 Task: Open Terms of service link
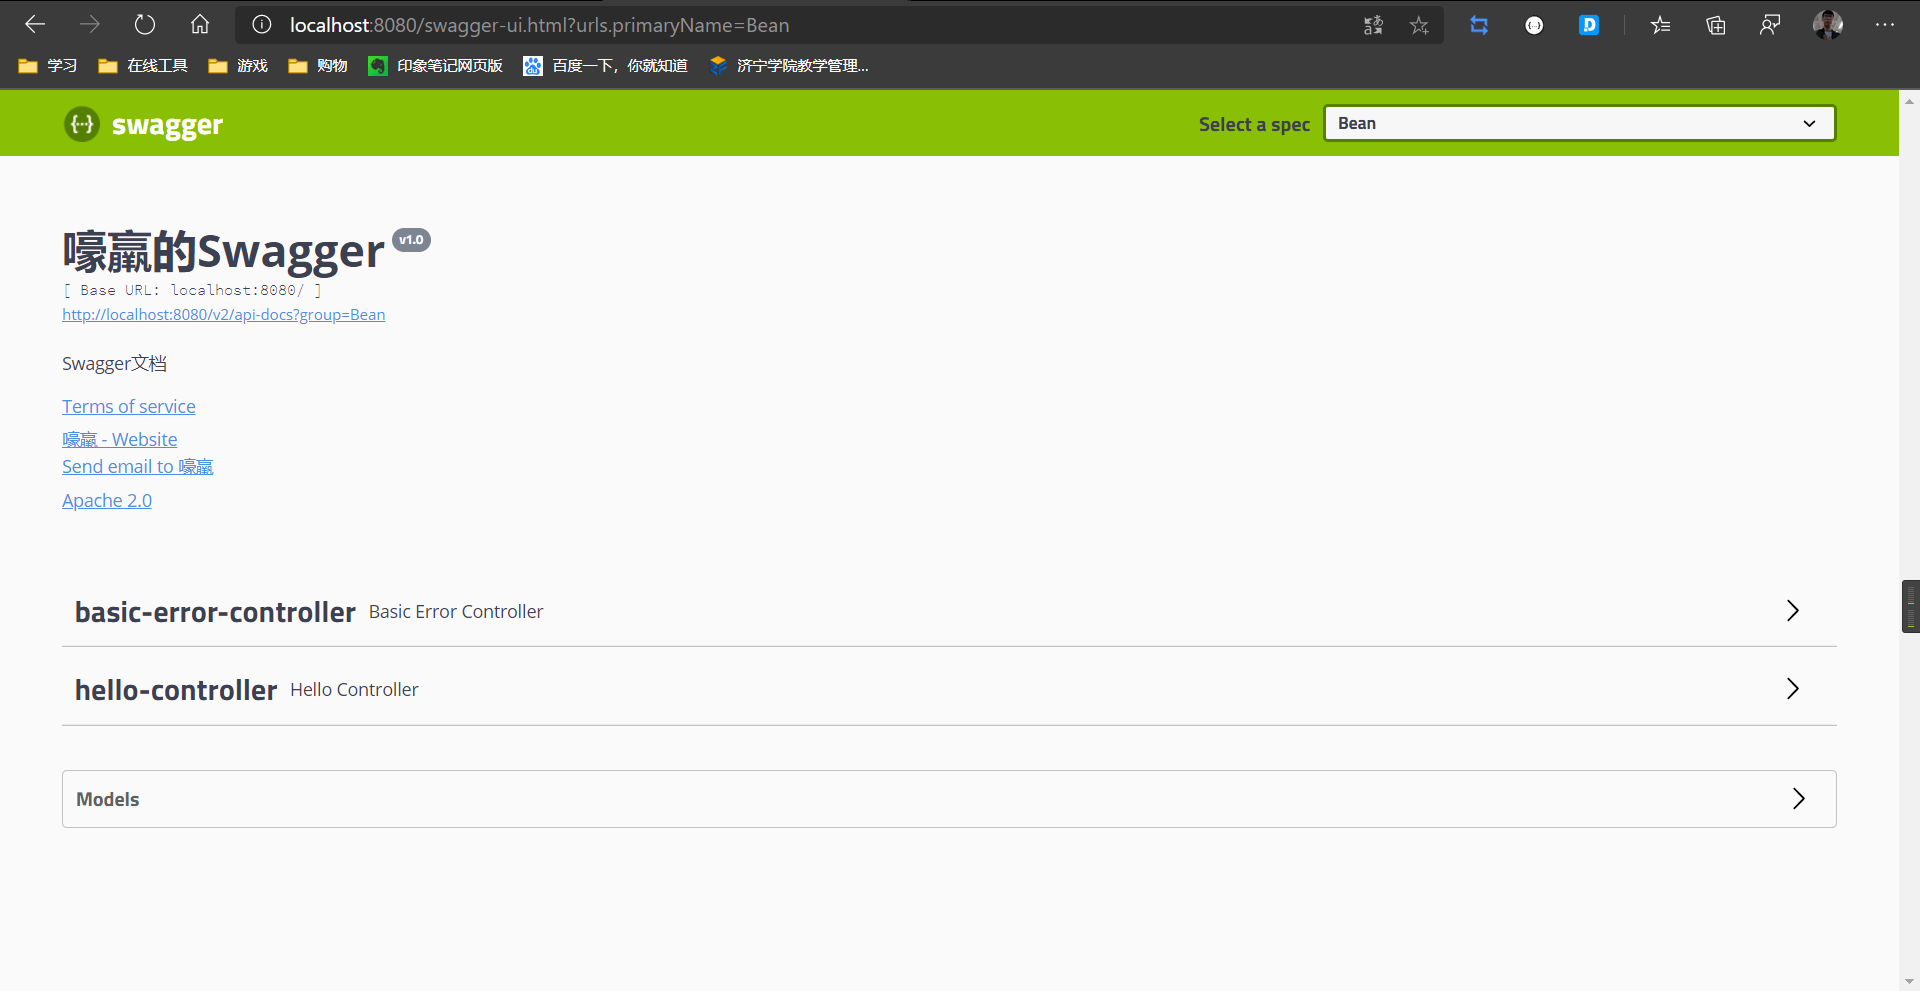click(129, 407)
